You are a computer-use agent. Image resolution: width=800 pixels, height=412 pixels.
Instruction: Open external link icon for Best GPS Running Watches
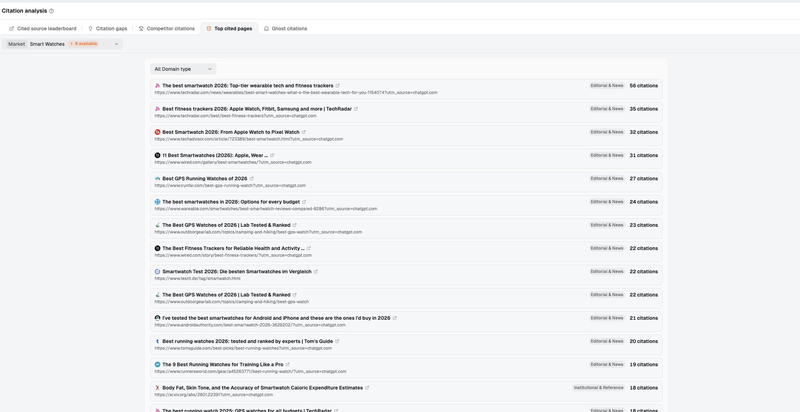[252, 178]
